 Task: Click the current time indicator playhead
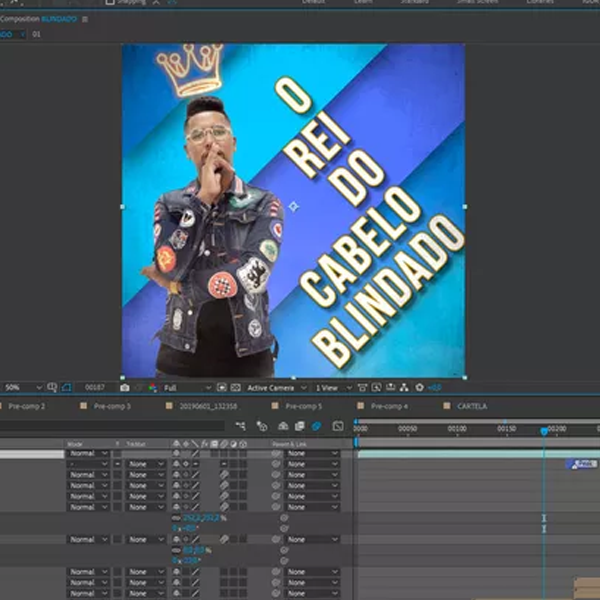[544, 431]
